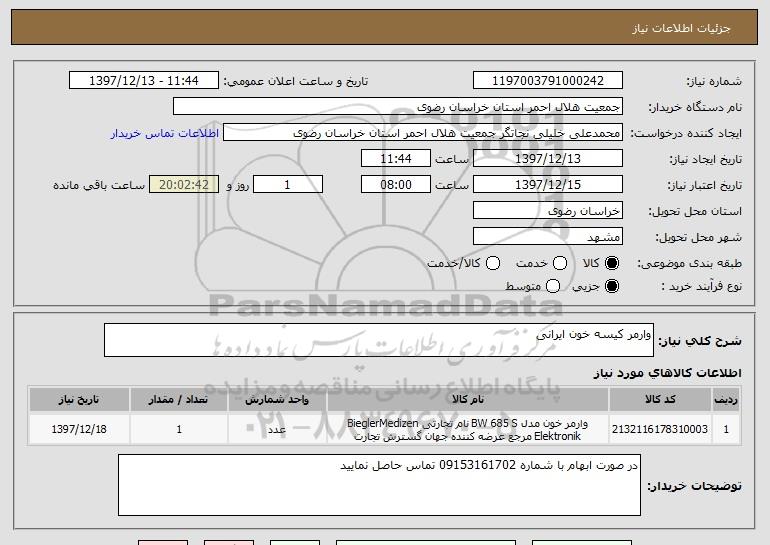
Task: Click the ردیف column header
Action: 726,400
